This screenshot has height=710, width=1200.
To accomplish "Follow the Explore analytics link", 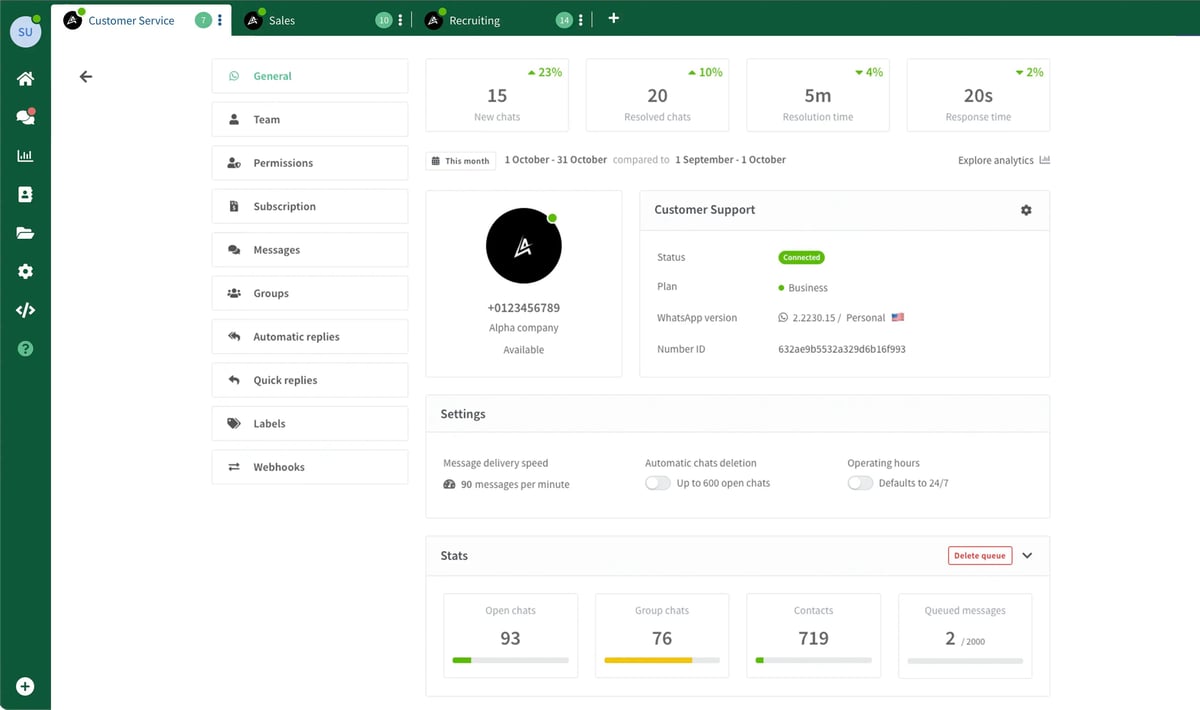I will coord(1004,160).
